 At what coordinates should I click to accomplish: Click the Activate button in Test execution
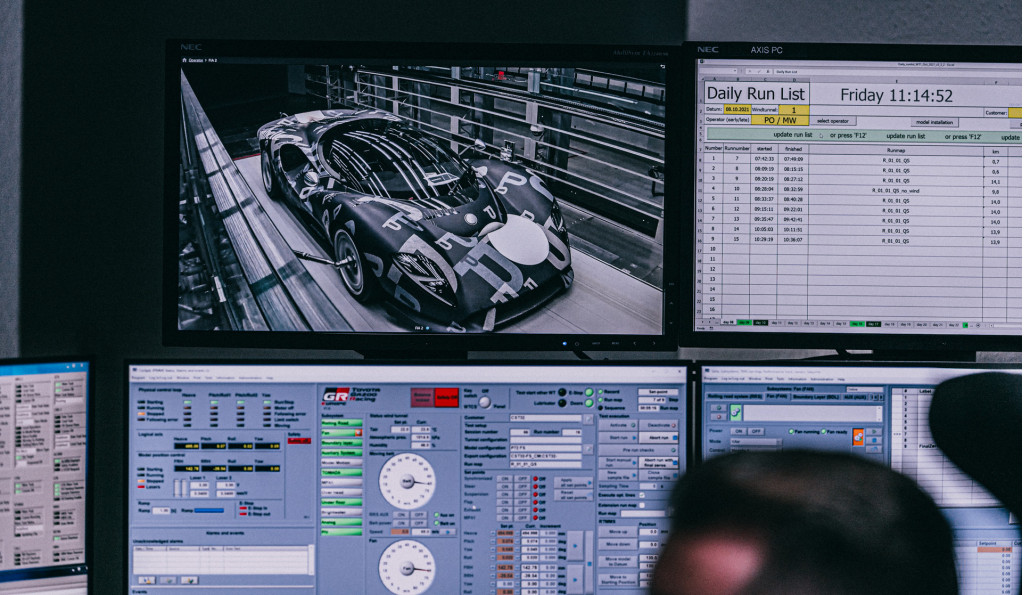point(618,425)
